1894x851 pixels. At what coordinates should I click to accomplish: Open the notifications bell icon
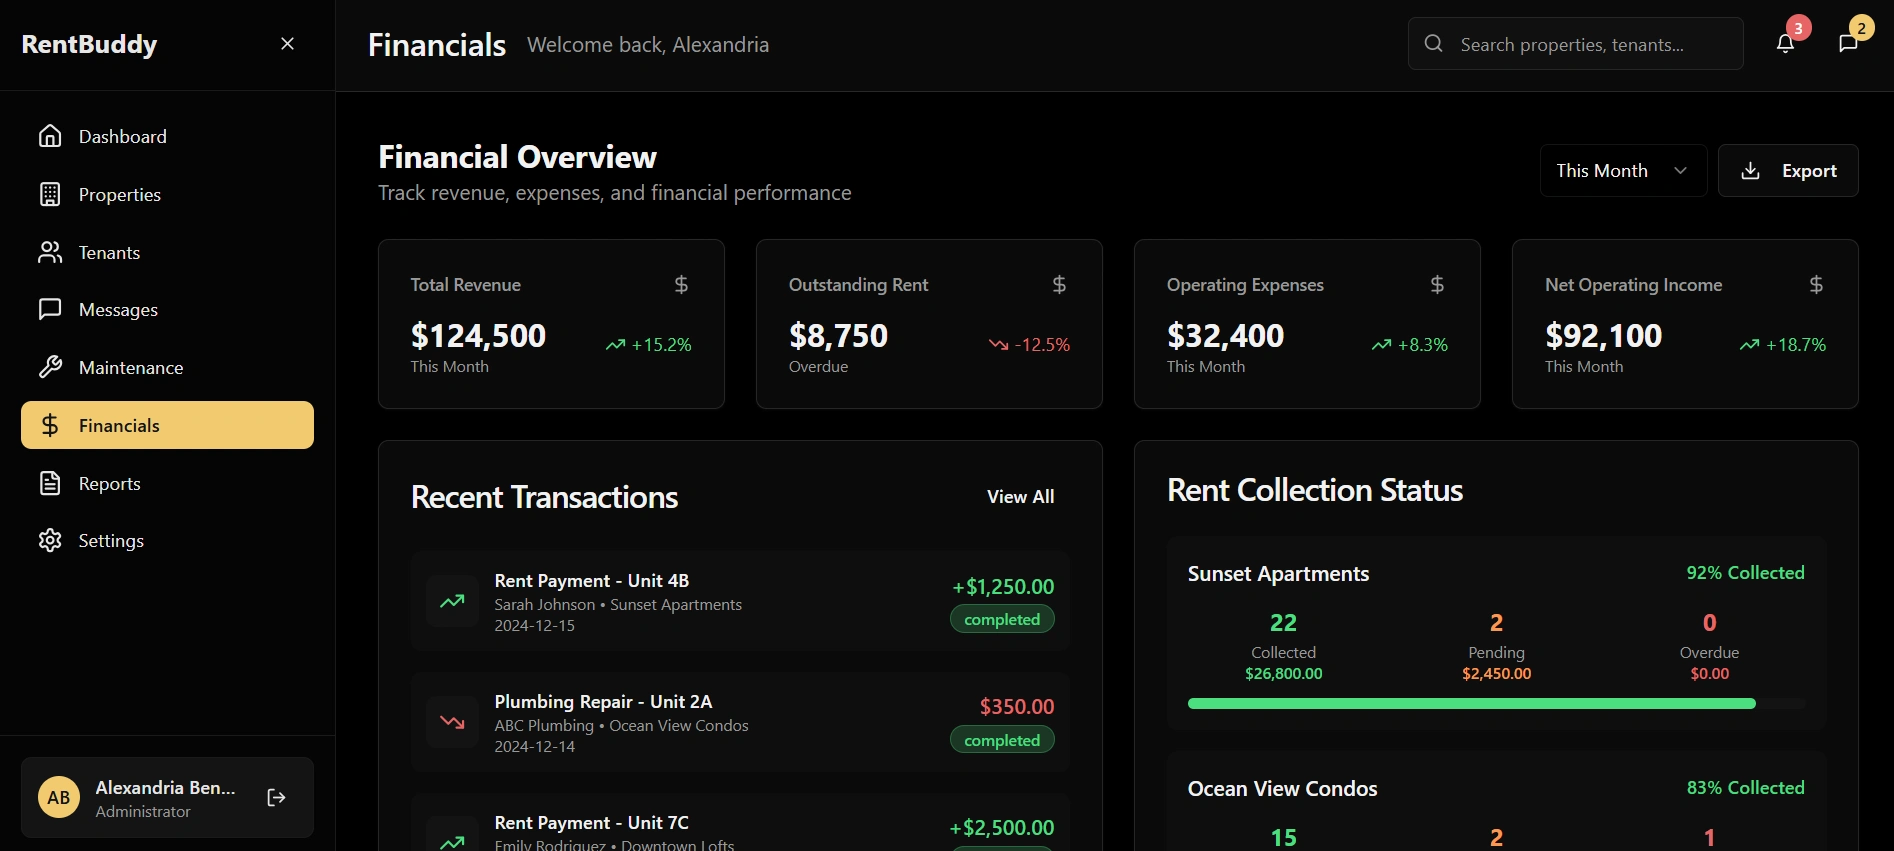point(1785,43)
